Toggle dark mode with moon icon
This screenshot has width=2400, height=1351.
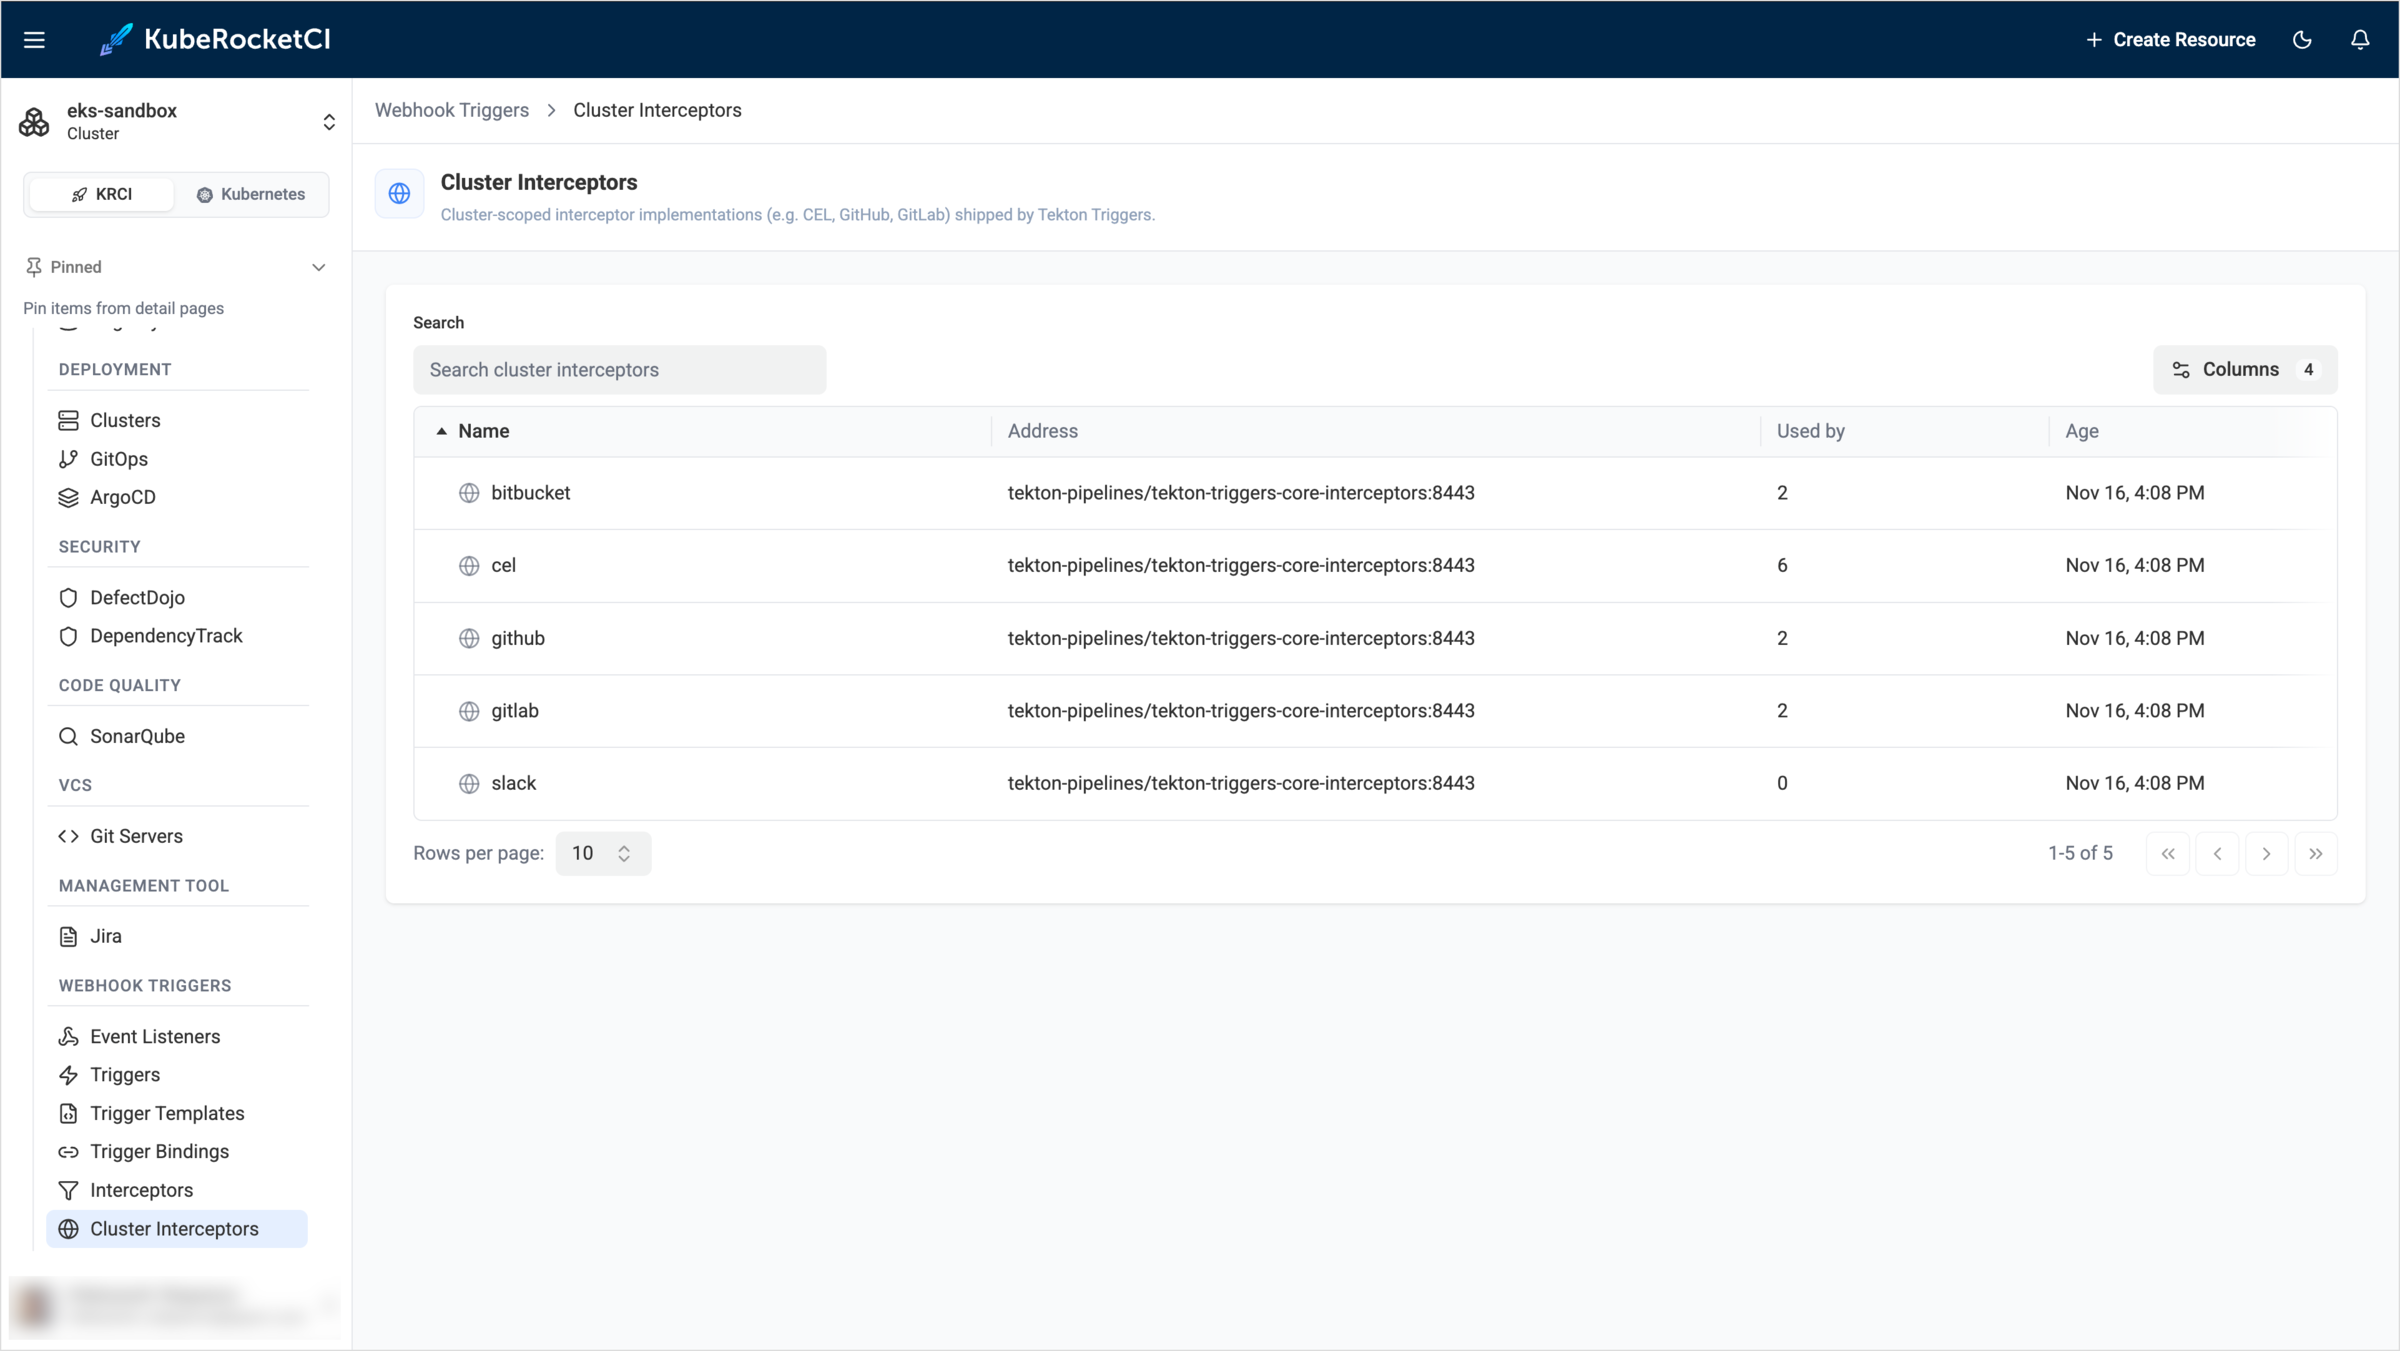tap(2302, 40)
